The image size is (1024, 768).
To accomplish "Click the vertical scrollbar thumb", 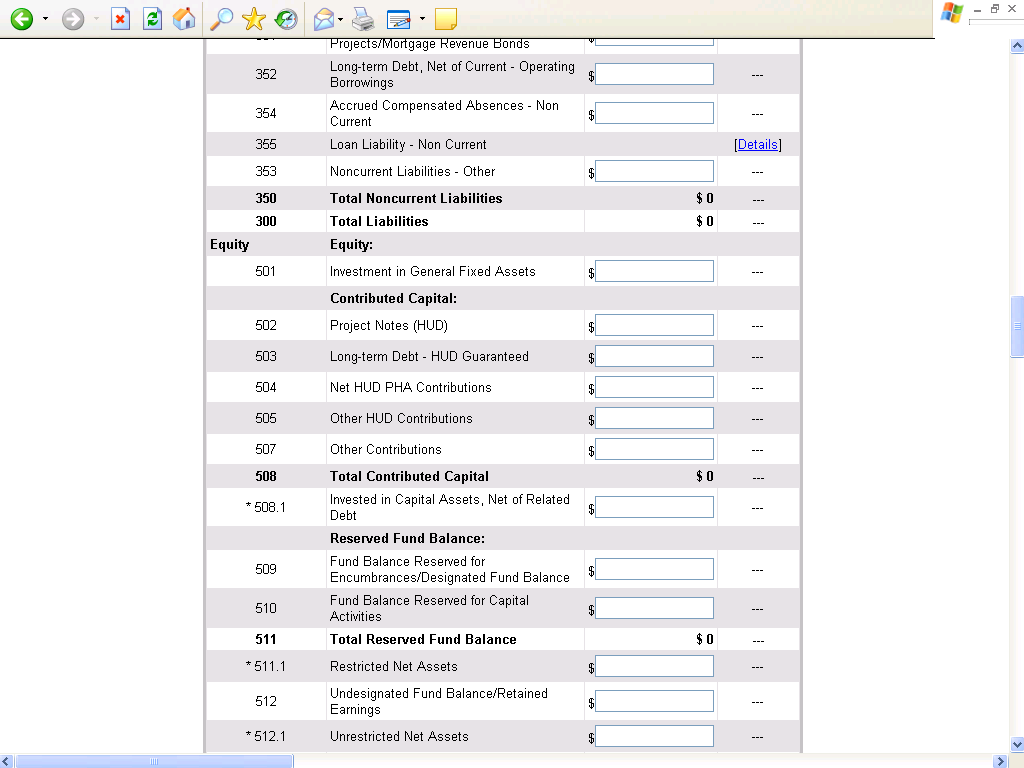I will coord(1017,326).
